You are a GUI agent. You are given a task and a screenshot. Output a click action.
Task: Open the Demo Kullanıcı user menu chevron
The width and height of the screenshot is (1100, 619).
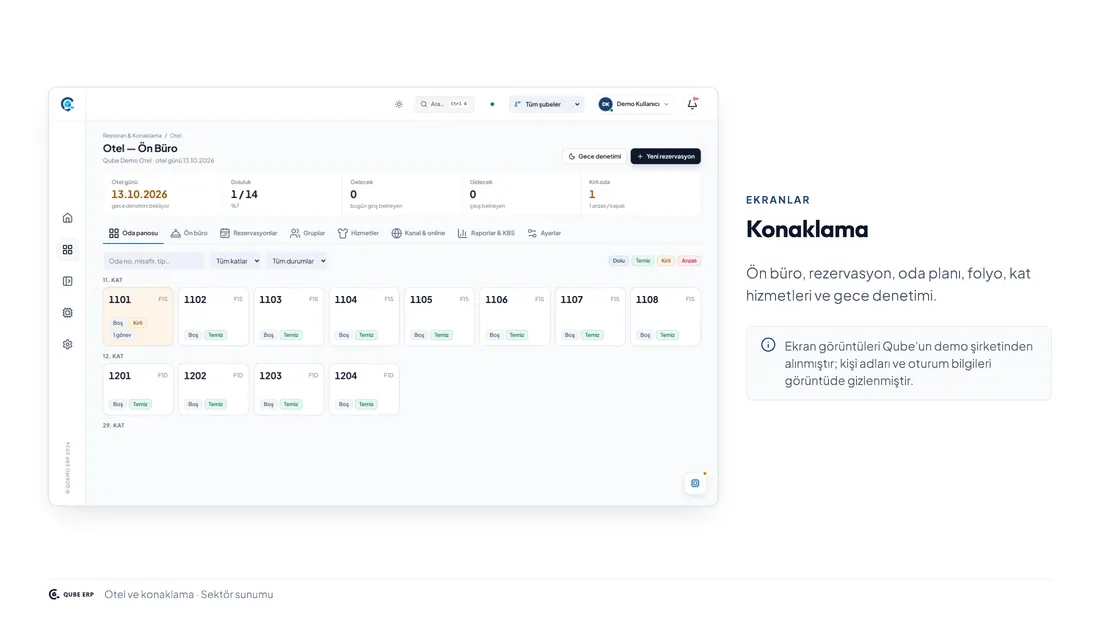[666, 105]
